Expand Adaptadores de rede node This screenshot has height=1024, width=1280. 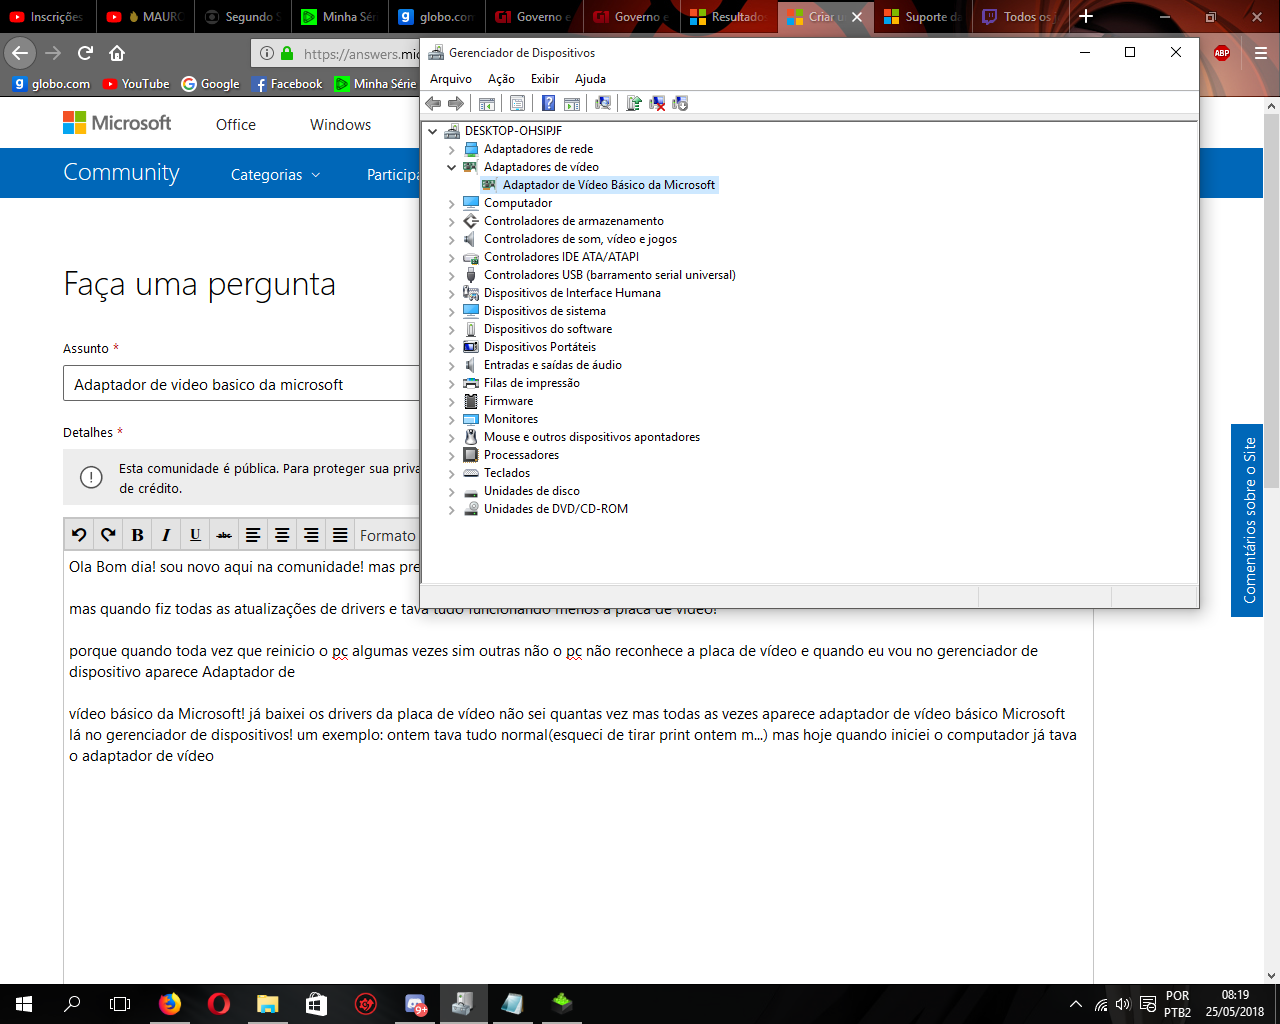[451, 149]
